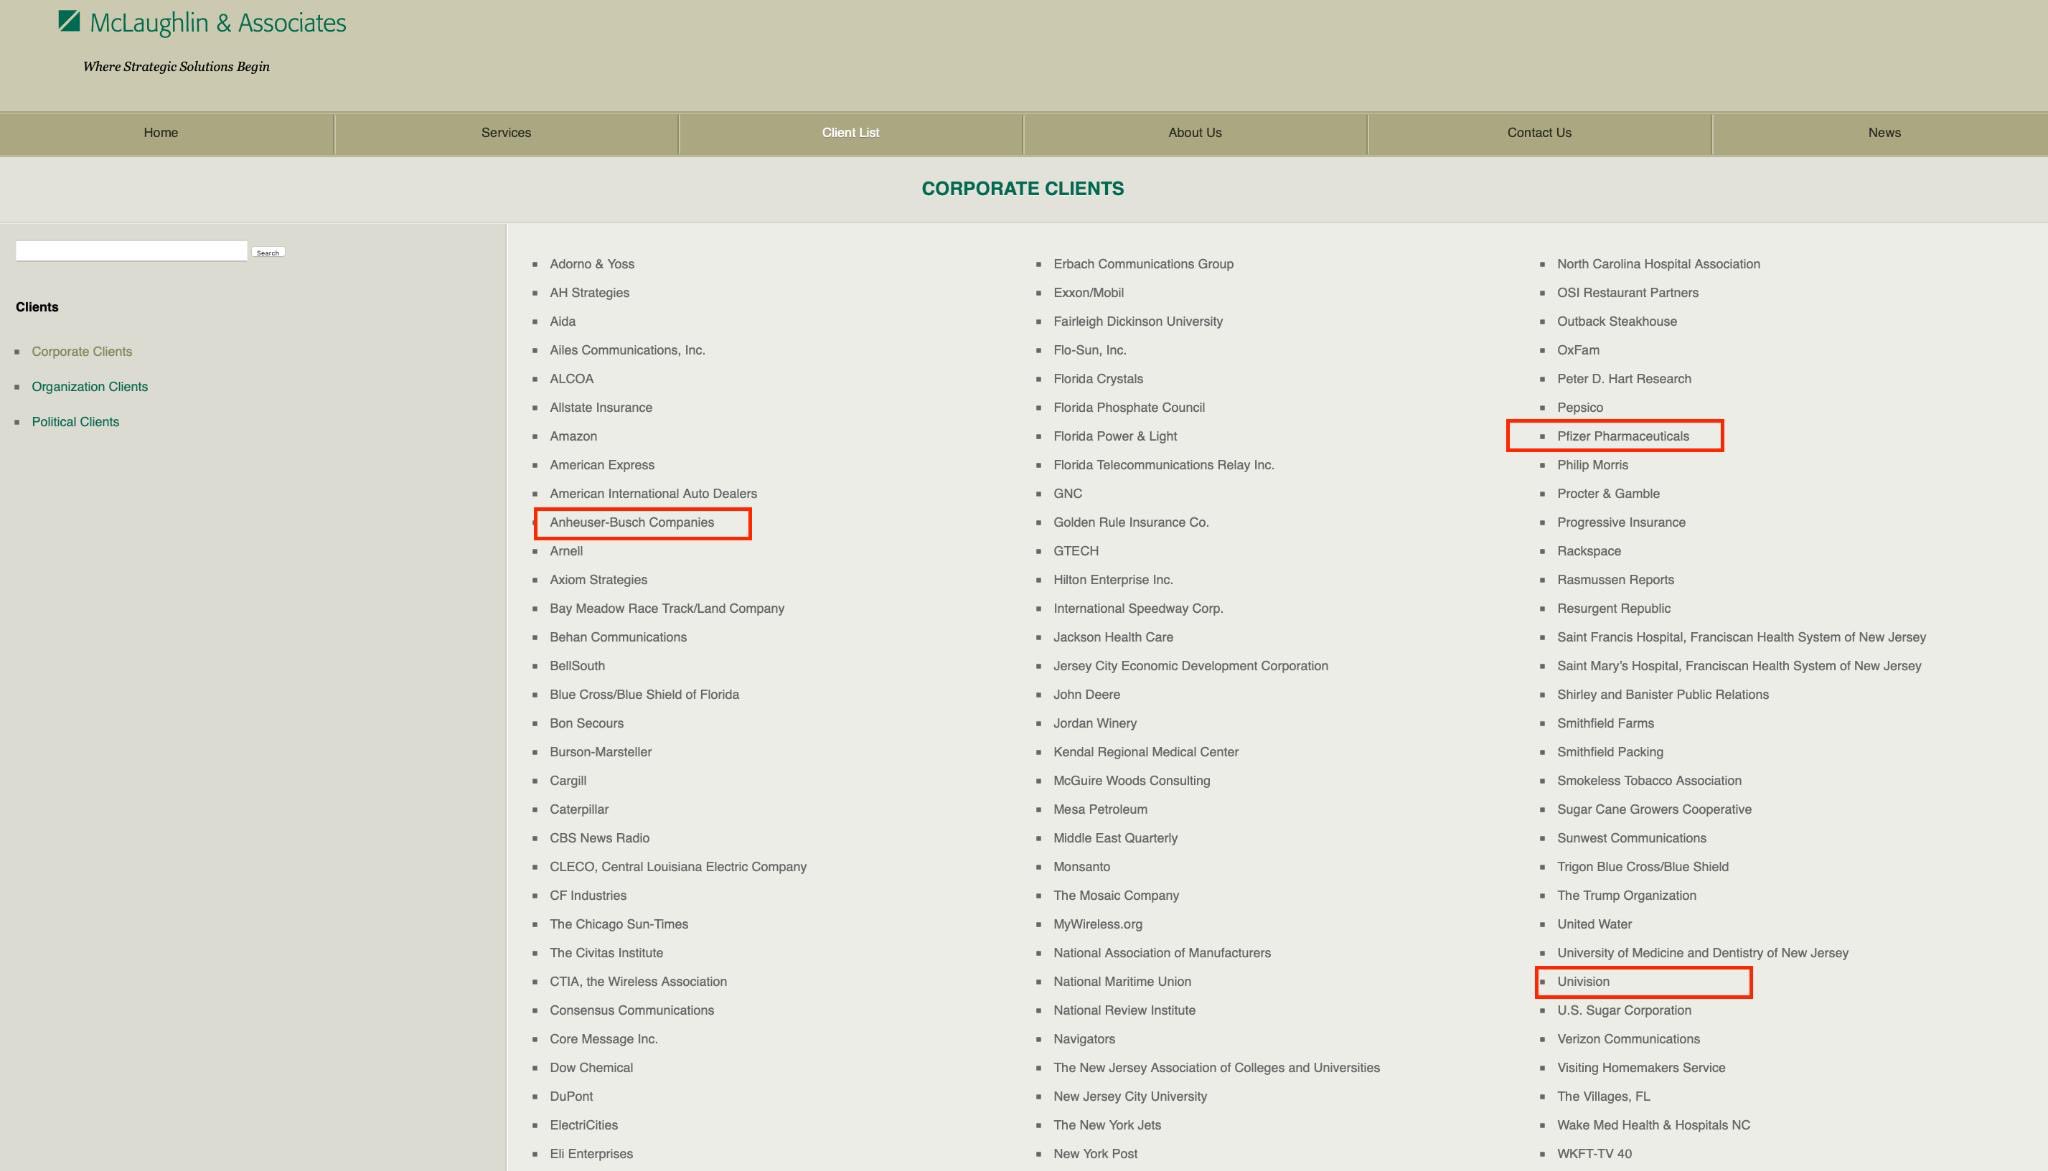Open the Contact Us page
2048x1171 pixels.
pyautogui.click(x=1539, y=133)
